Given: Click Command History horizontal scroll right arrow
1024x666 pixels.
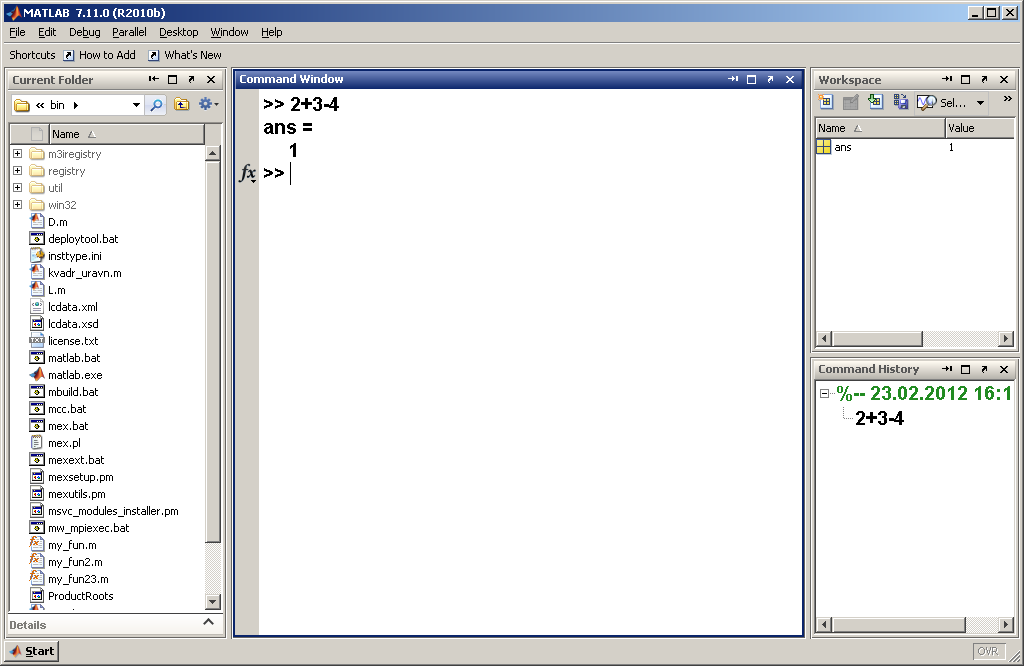Looking at the screenshot, I should (1006, 625).
